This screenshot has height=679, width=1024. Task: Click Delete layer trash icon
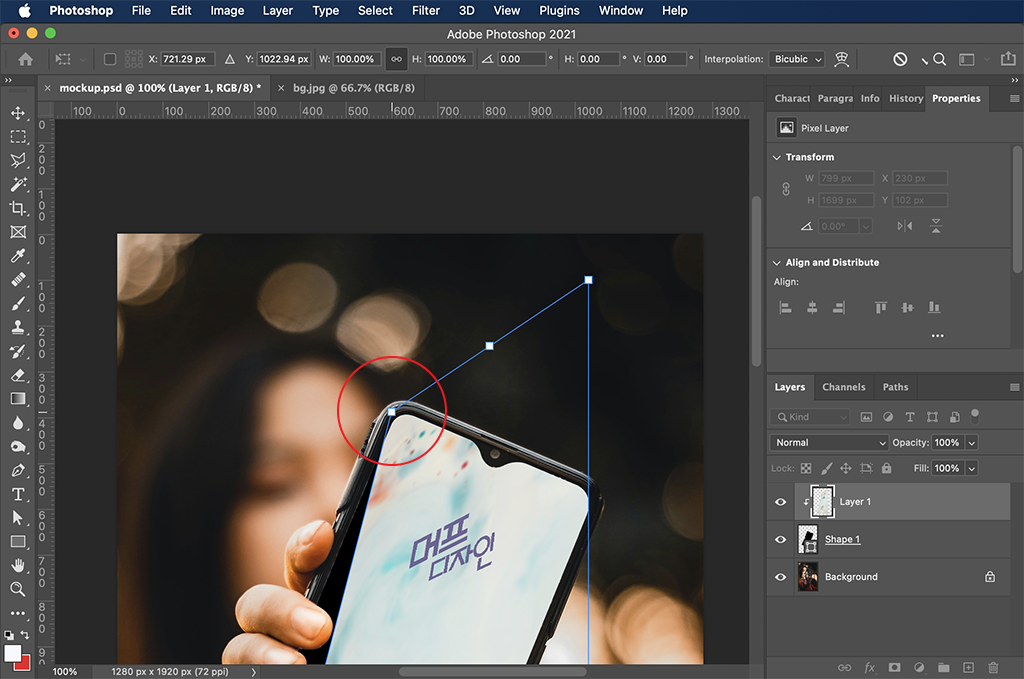(x=993, y=667)
